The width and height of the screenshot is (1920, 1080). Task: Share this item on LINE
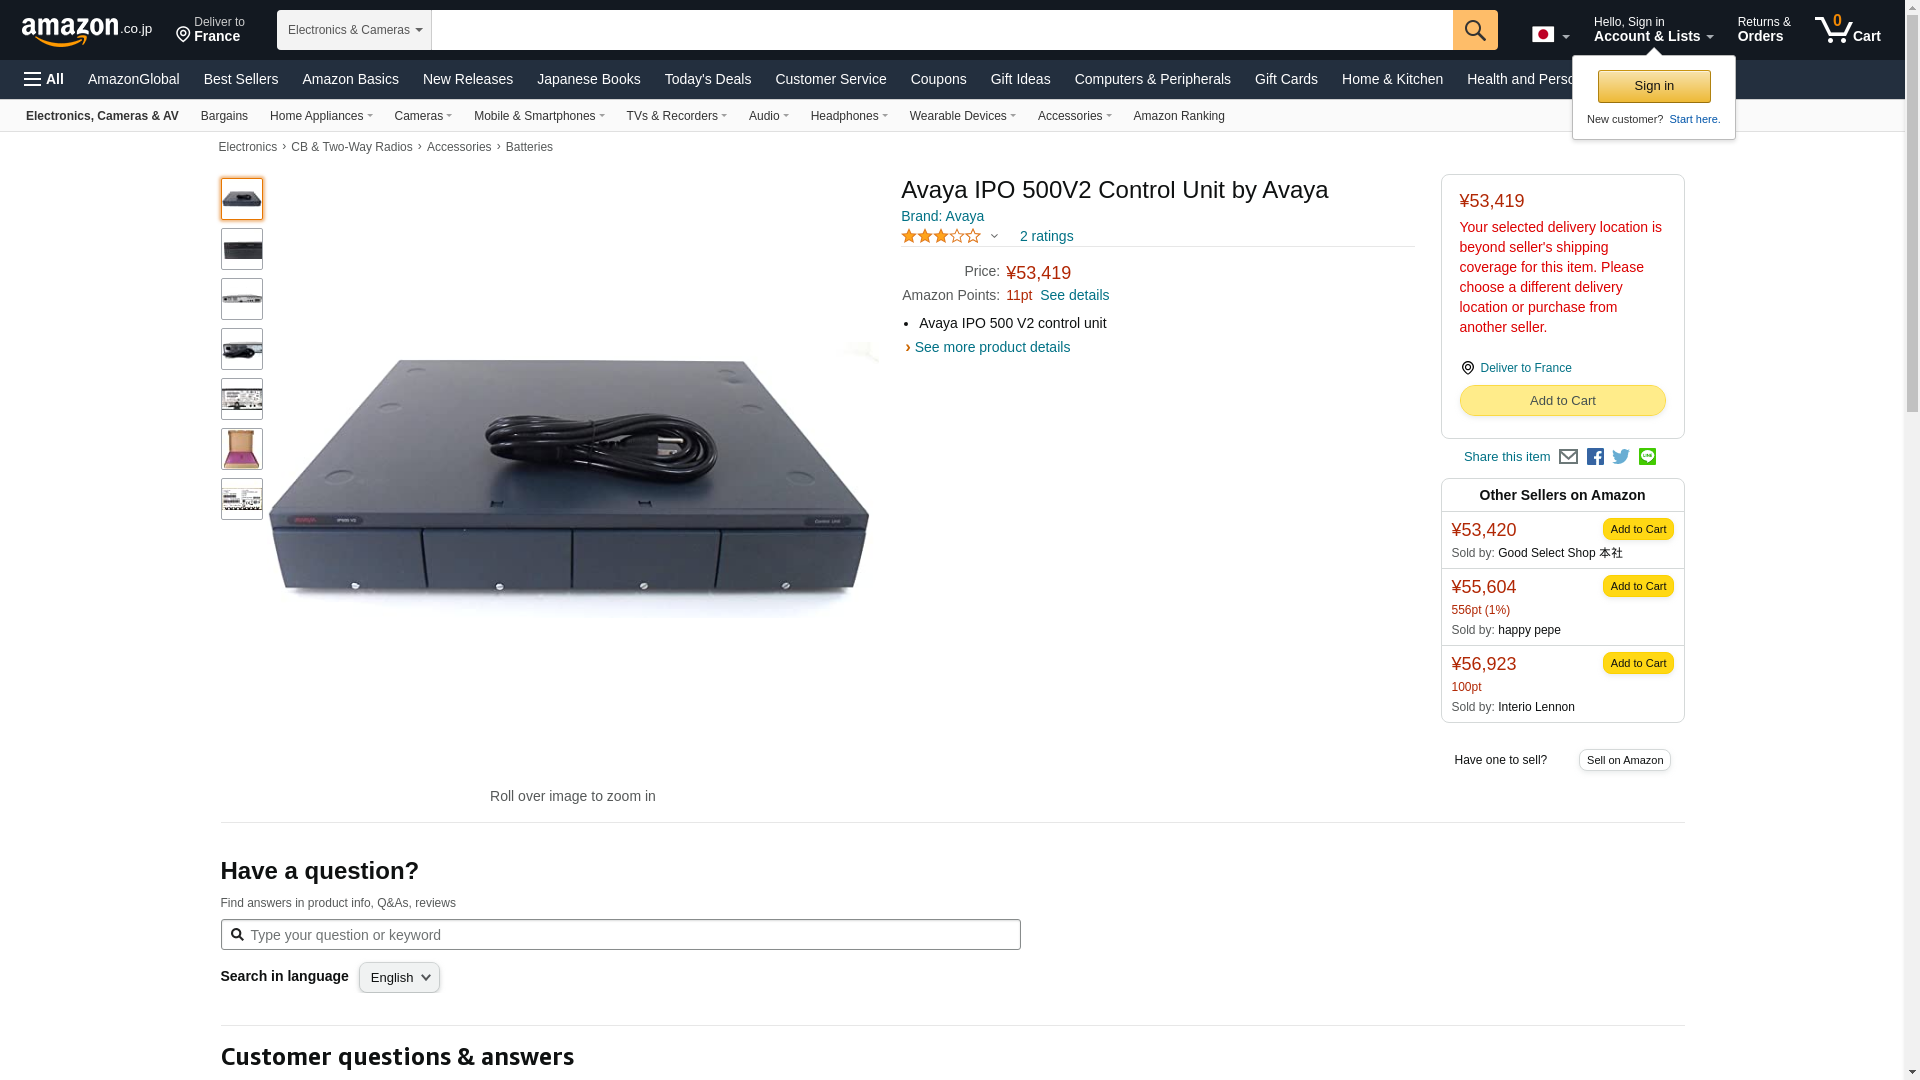point(1647,456)
